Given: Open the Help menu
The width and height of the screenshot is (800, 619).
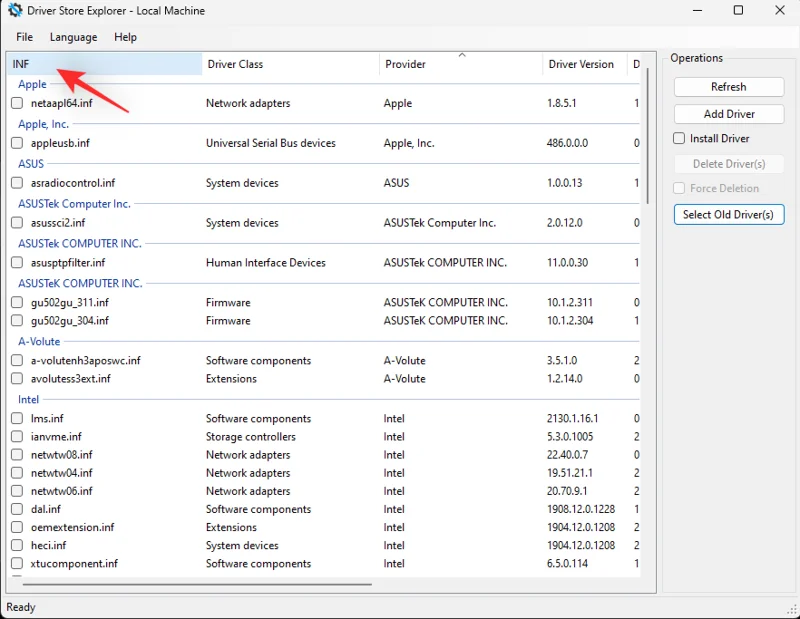Looking at the screenshot, I should point(126,37).
